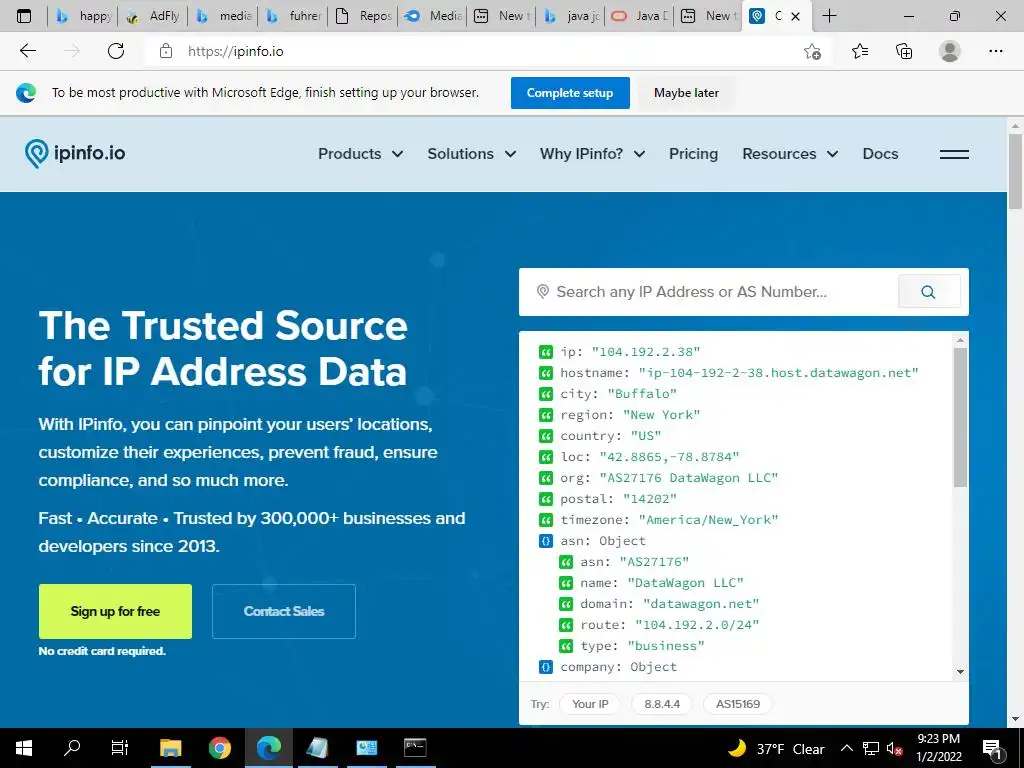Open the Windows Start menu
Screen dimensions: 1024x768
pos(24,748)
